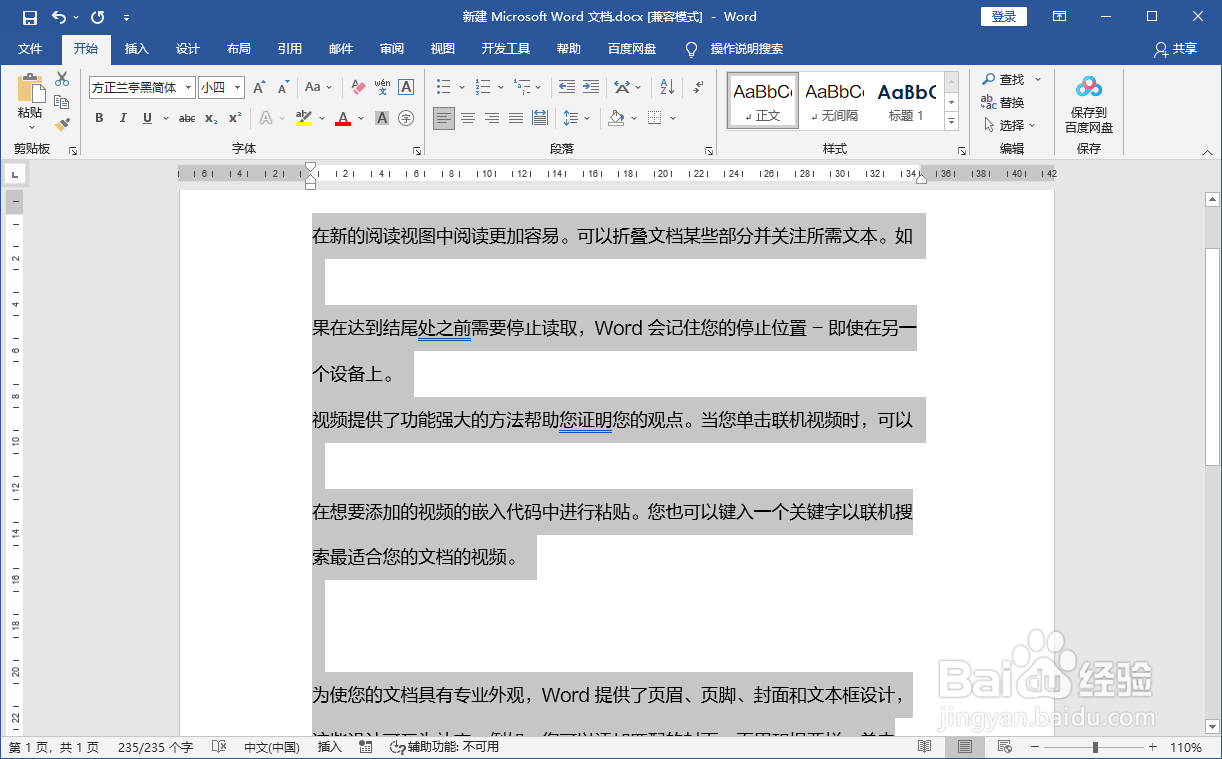Expand the borders dropdown arrow
This screenshot has width=1222, height=759.
pos(673,118)
